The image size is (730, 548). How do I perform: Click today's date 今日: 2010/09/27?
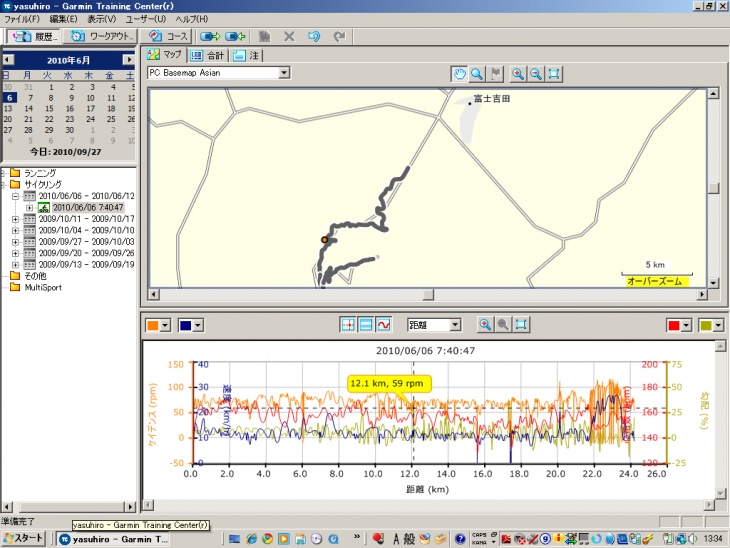pyautogui.click(x=65, y=152)
